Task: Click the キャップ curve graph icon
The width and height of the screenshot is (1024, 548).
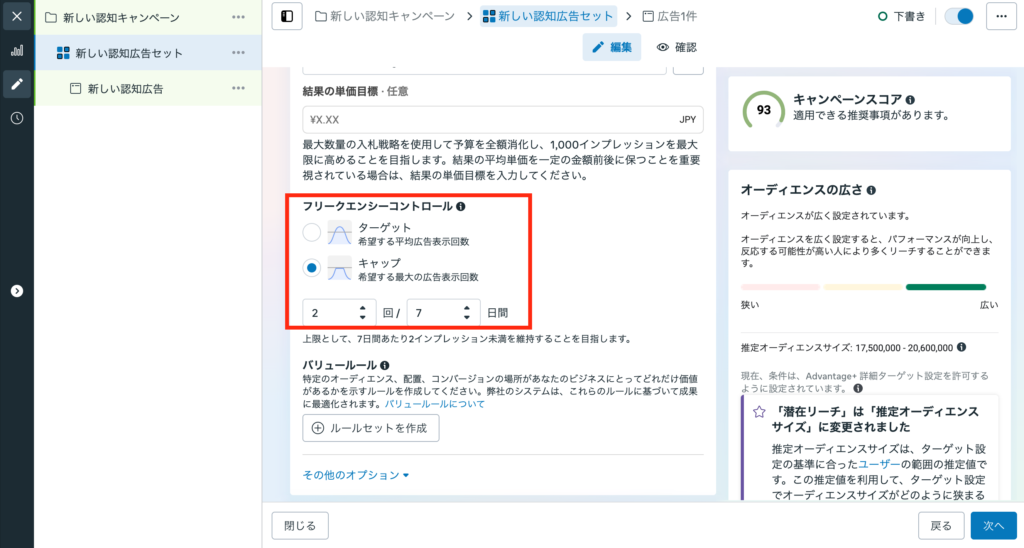Action: pyautogui.click(x=340, y=268)
